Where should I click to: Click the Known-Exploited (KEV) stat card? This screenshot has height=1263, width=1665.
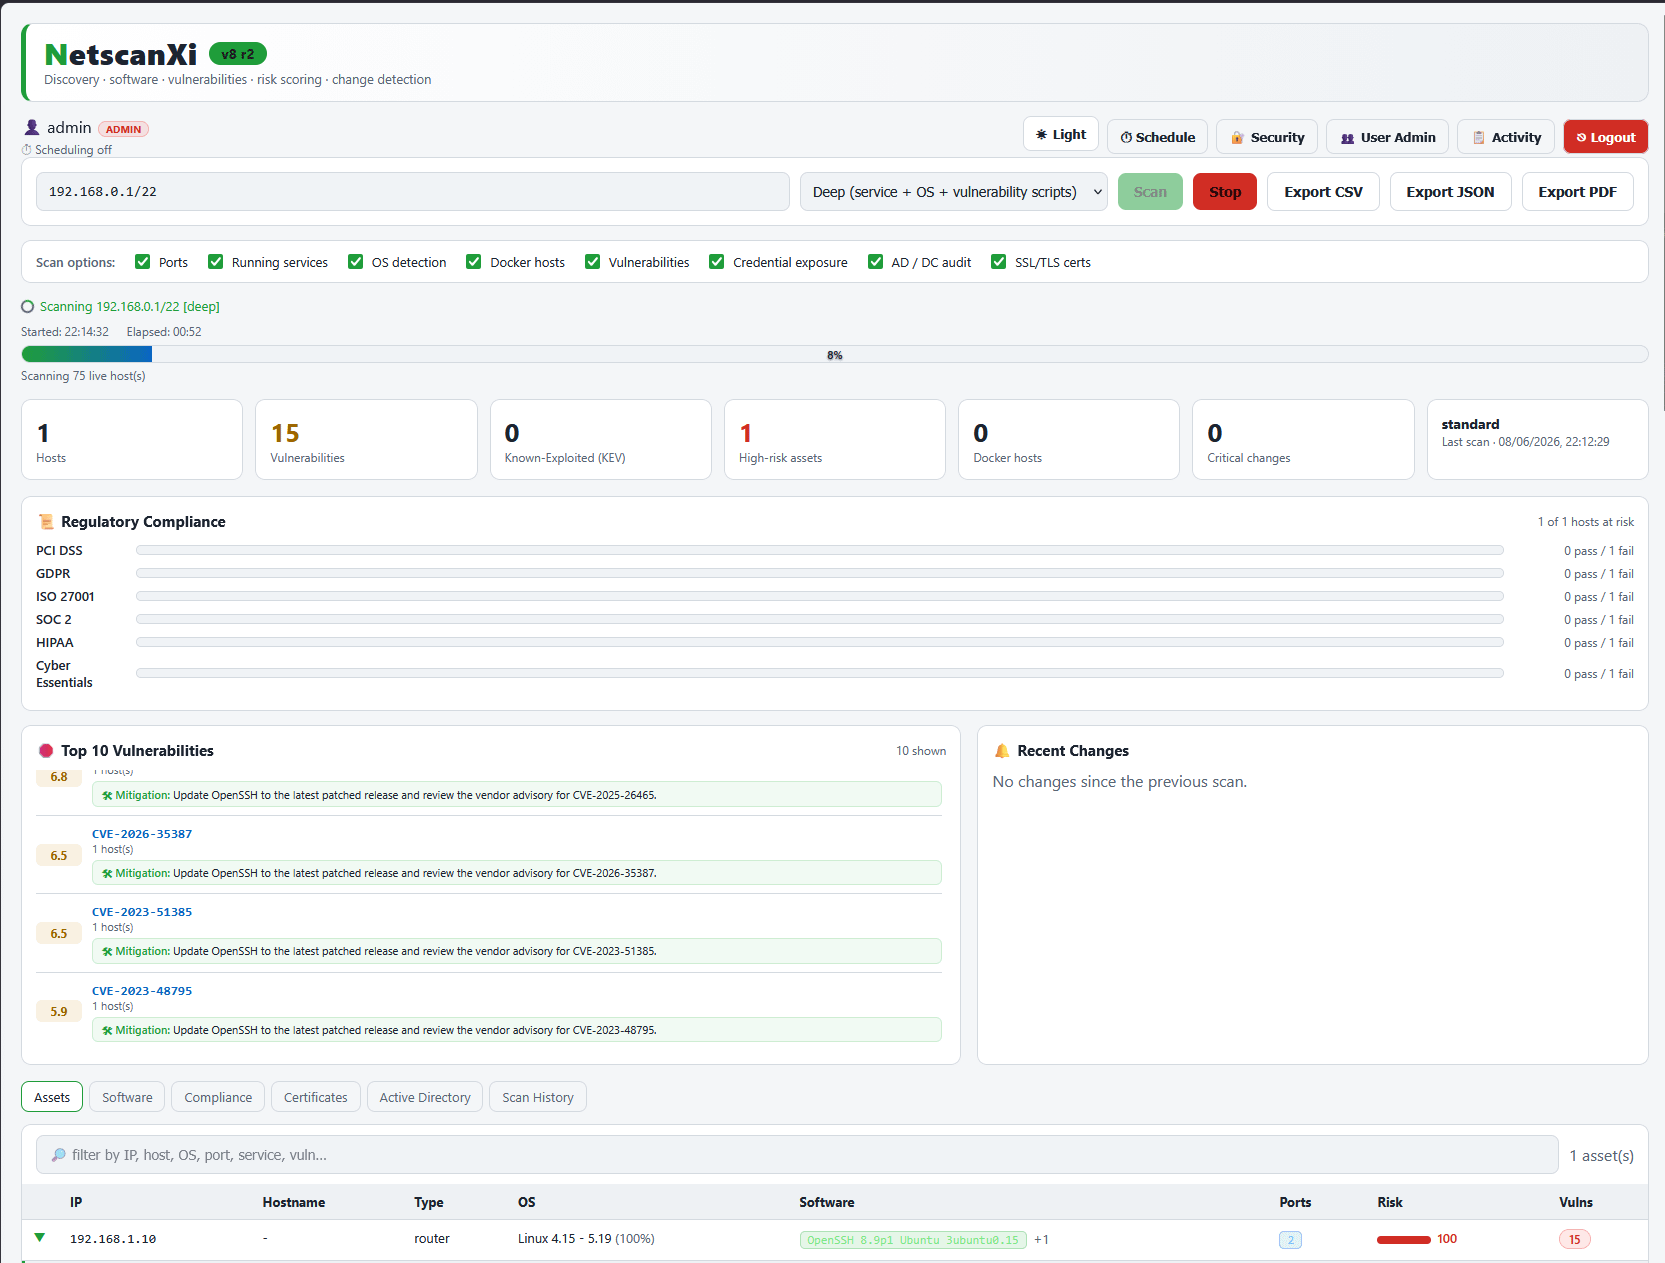coord(601,440)
